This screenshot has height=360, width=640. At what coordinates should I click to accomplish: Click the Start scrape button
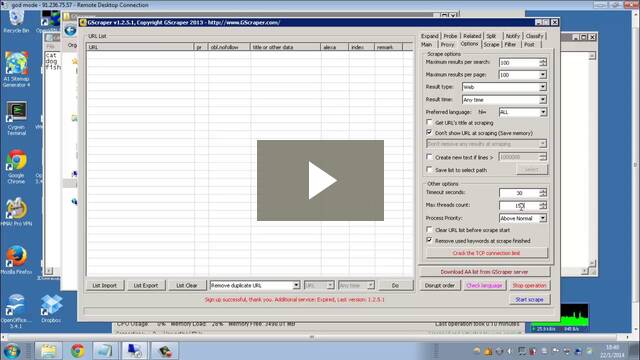coord(529,300)
